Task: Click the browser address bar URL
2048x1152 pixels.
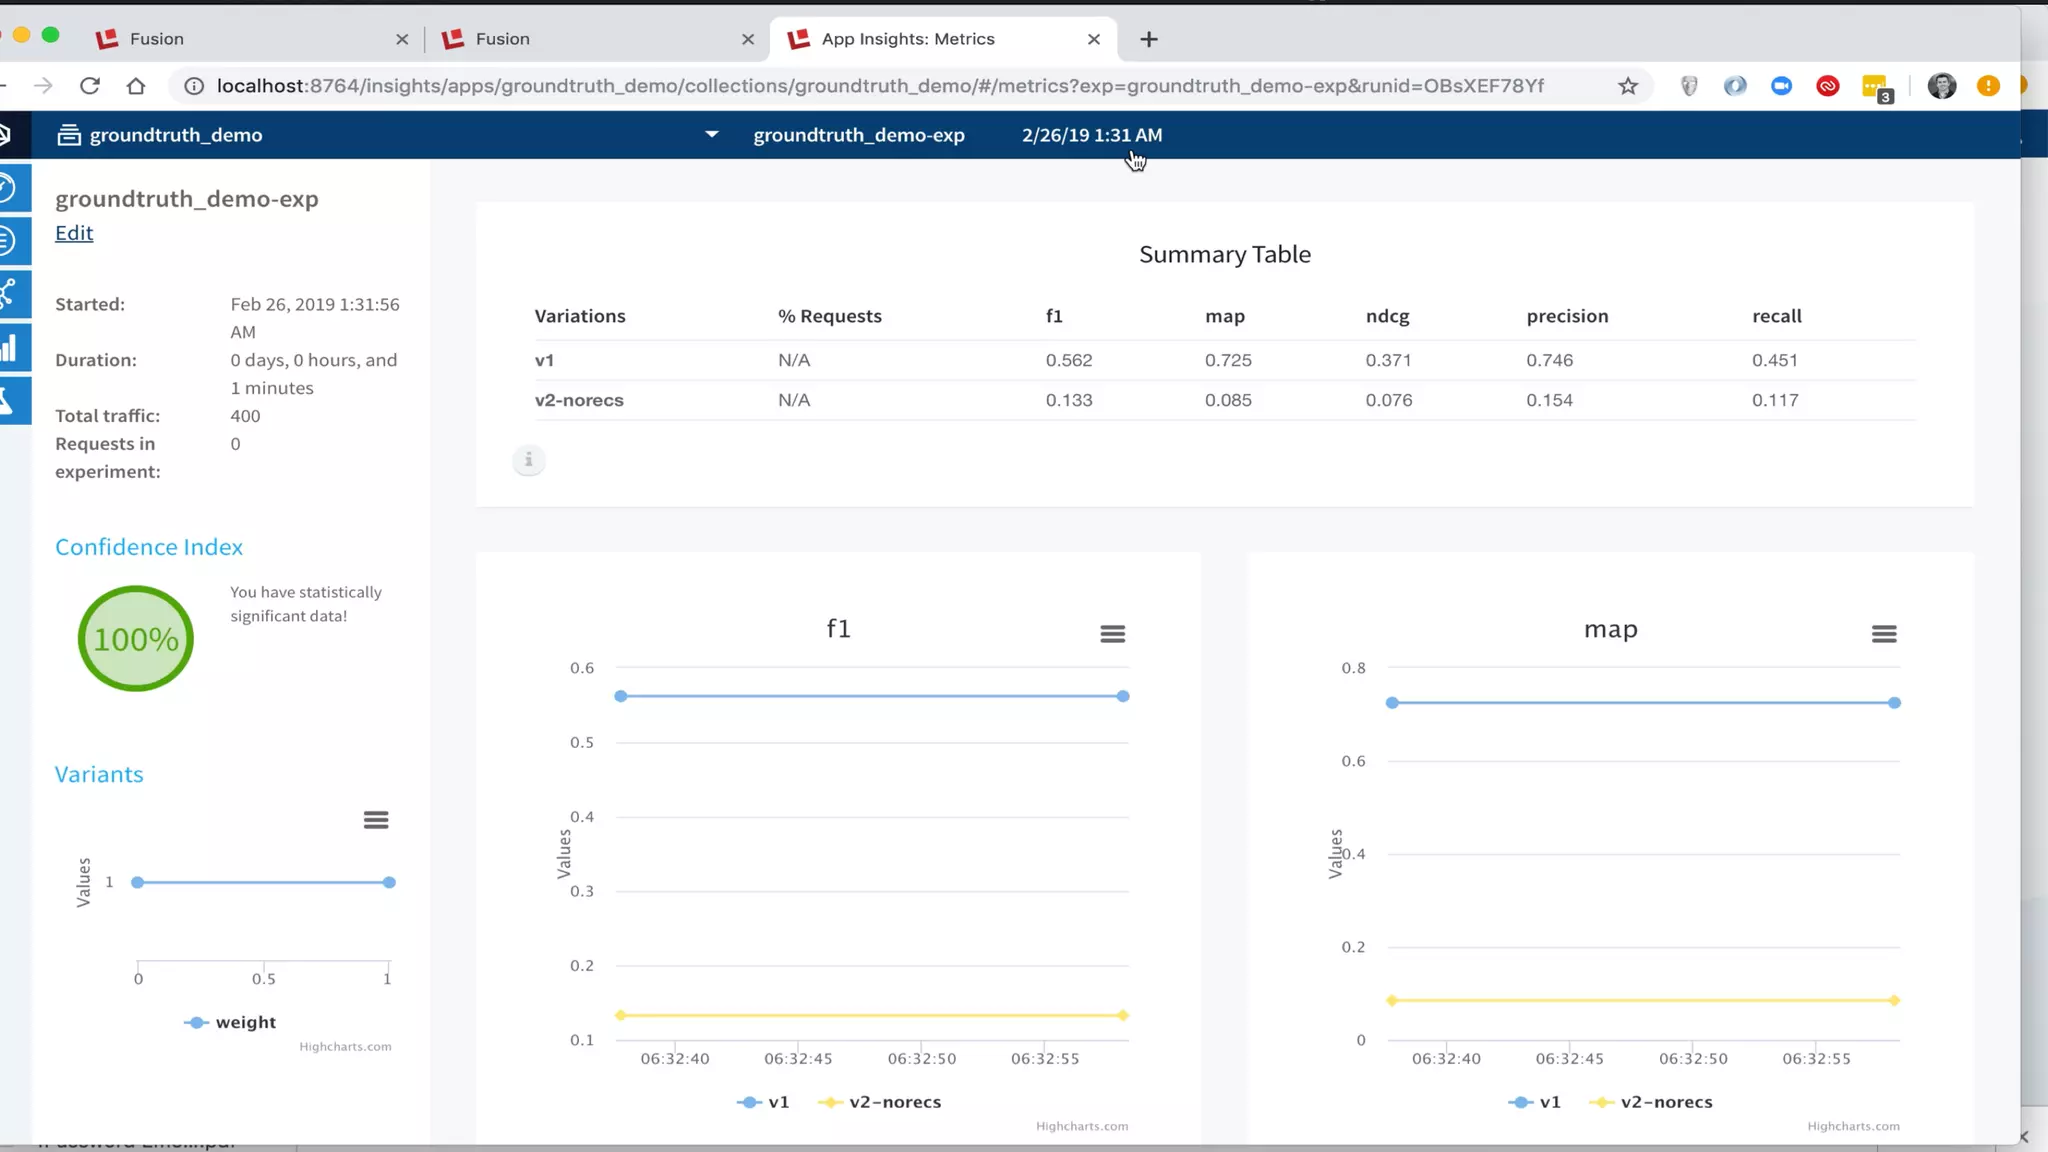Action: coord(880,86)
